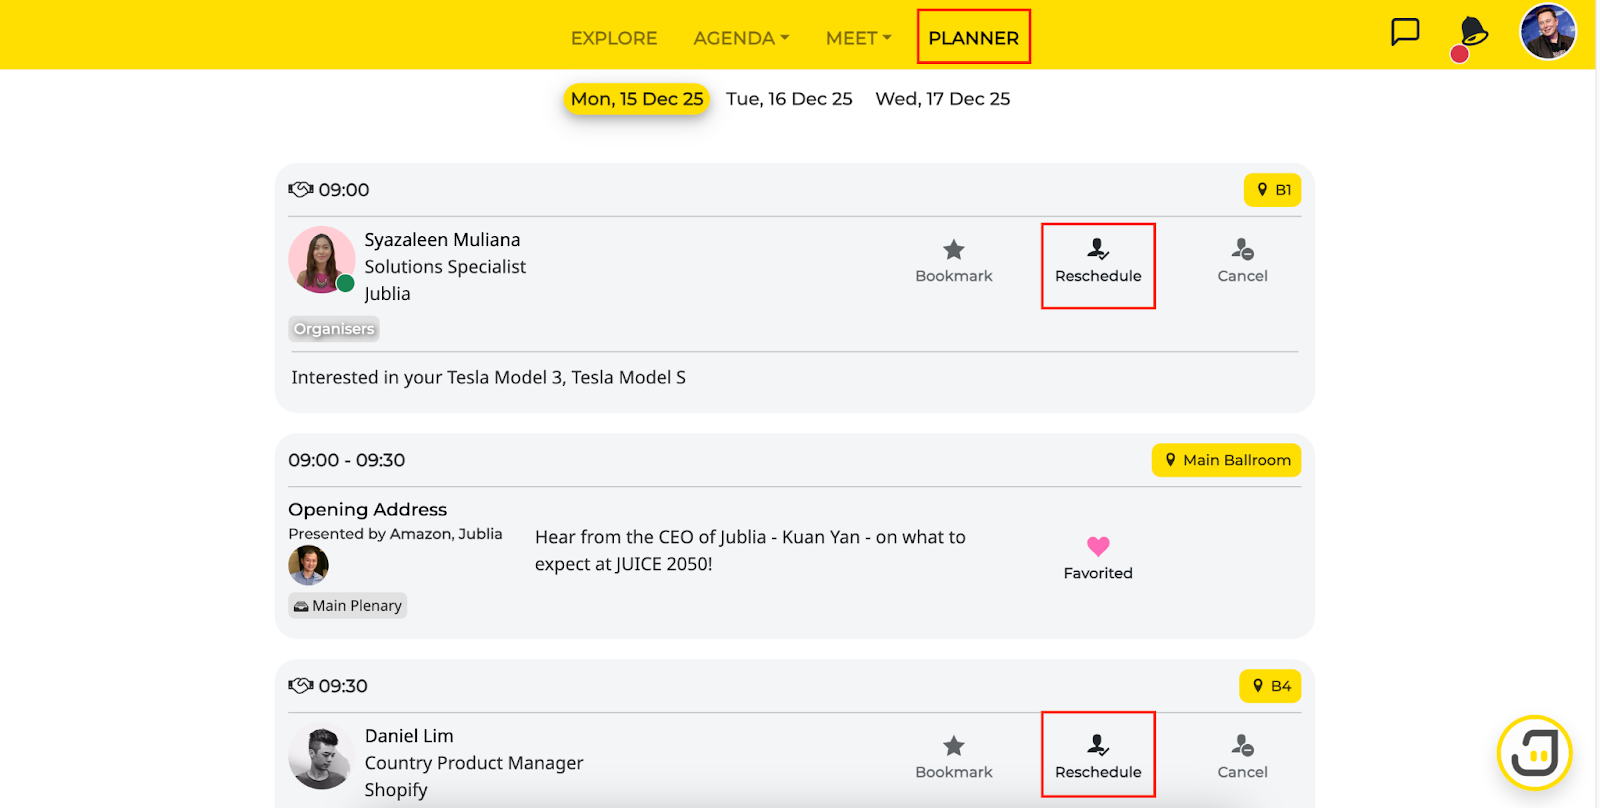
Task: Open the user profile avatar menu
Action: click(x=1547, y=32)
